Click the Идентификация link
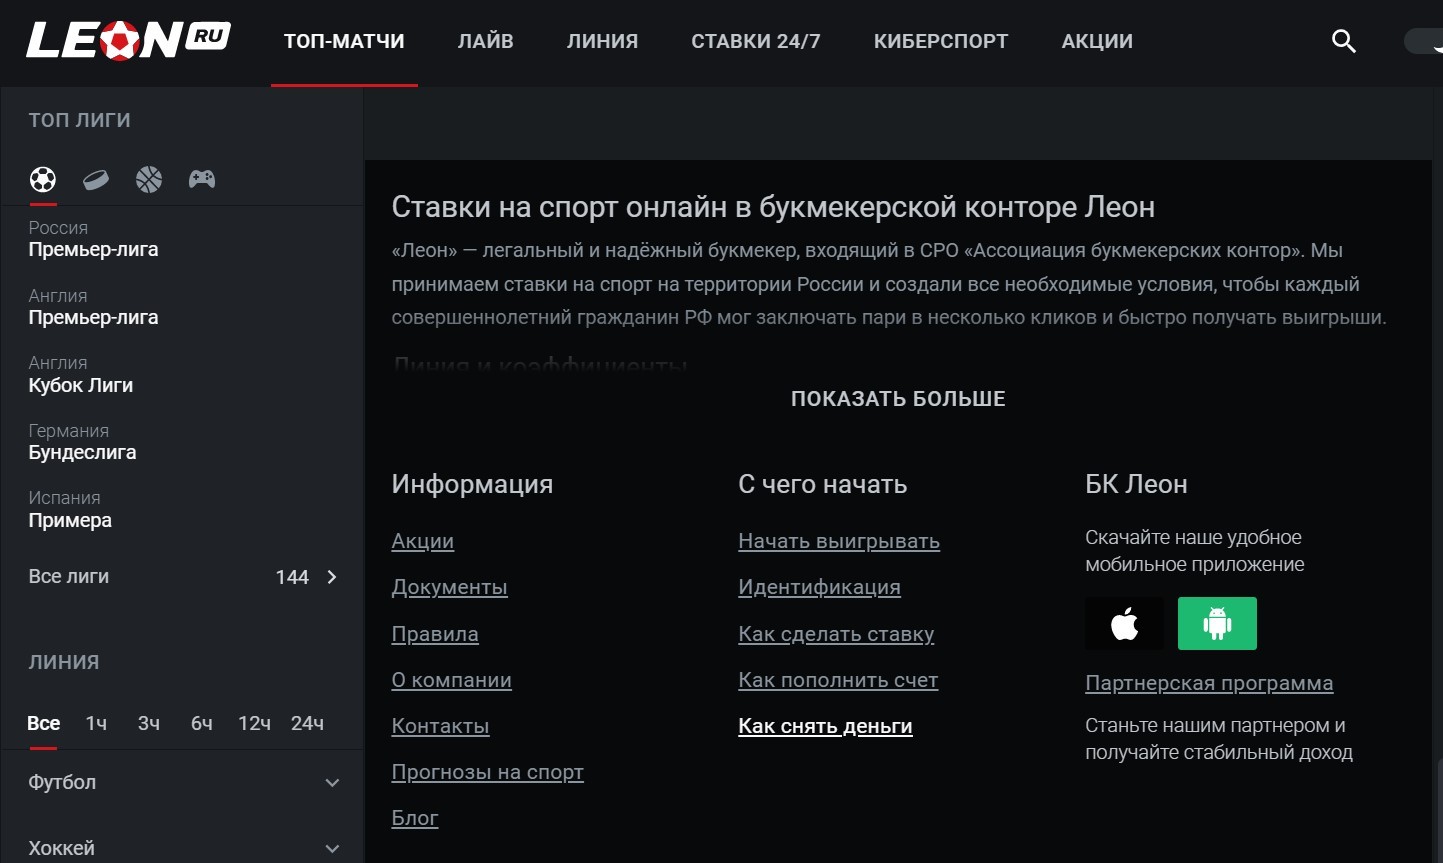Viewport: 1443px width, 863px height. pyautogui.click(x=820, y=587)
